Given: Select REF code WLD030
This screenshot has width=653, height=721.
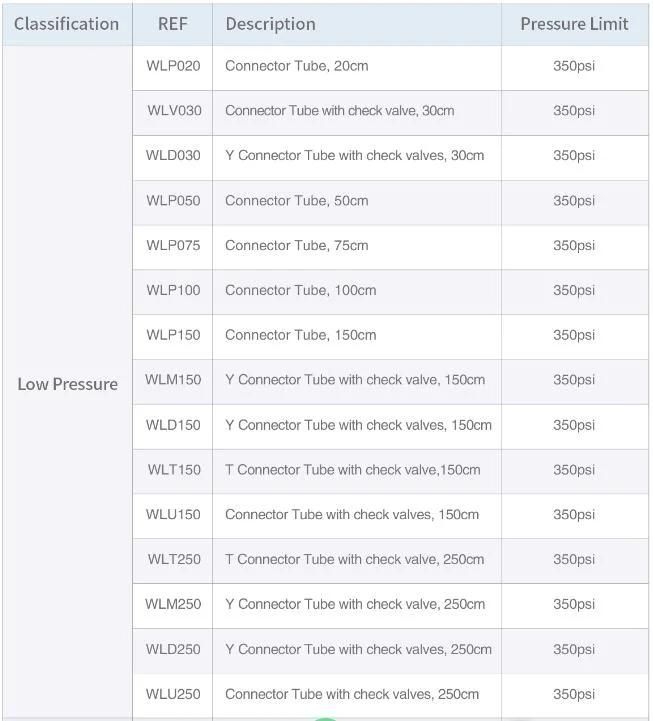Looking at the screenshot, I should point(173,155).
